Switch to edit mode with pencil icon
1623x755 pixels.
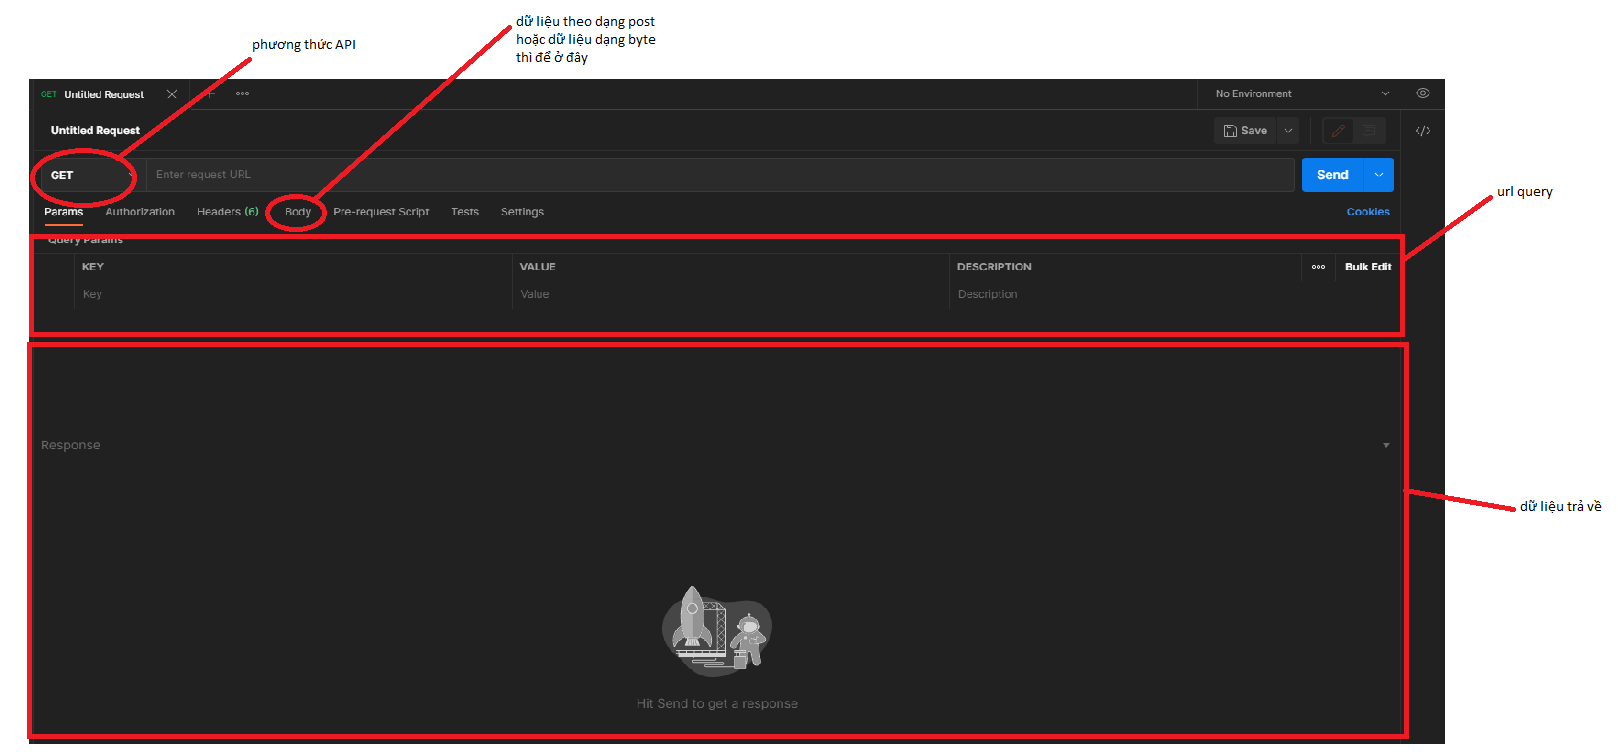1338,131
